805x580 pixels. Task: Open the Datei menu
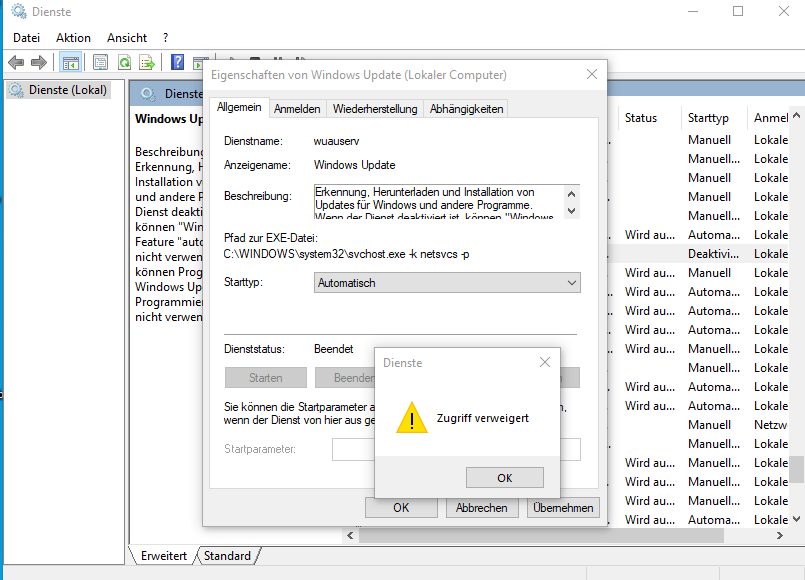26,37
